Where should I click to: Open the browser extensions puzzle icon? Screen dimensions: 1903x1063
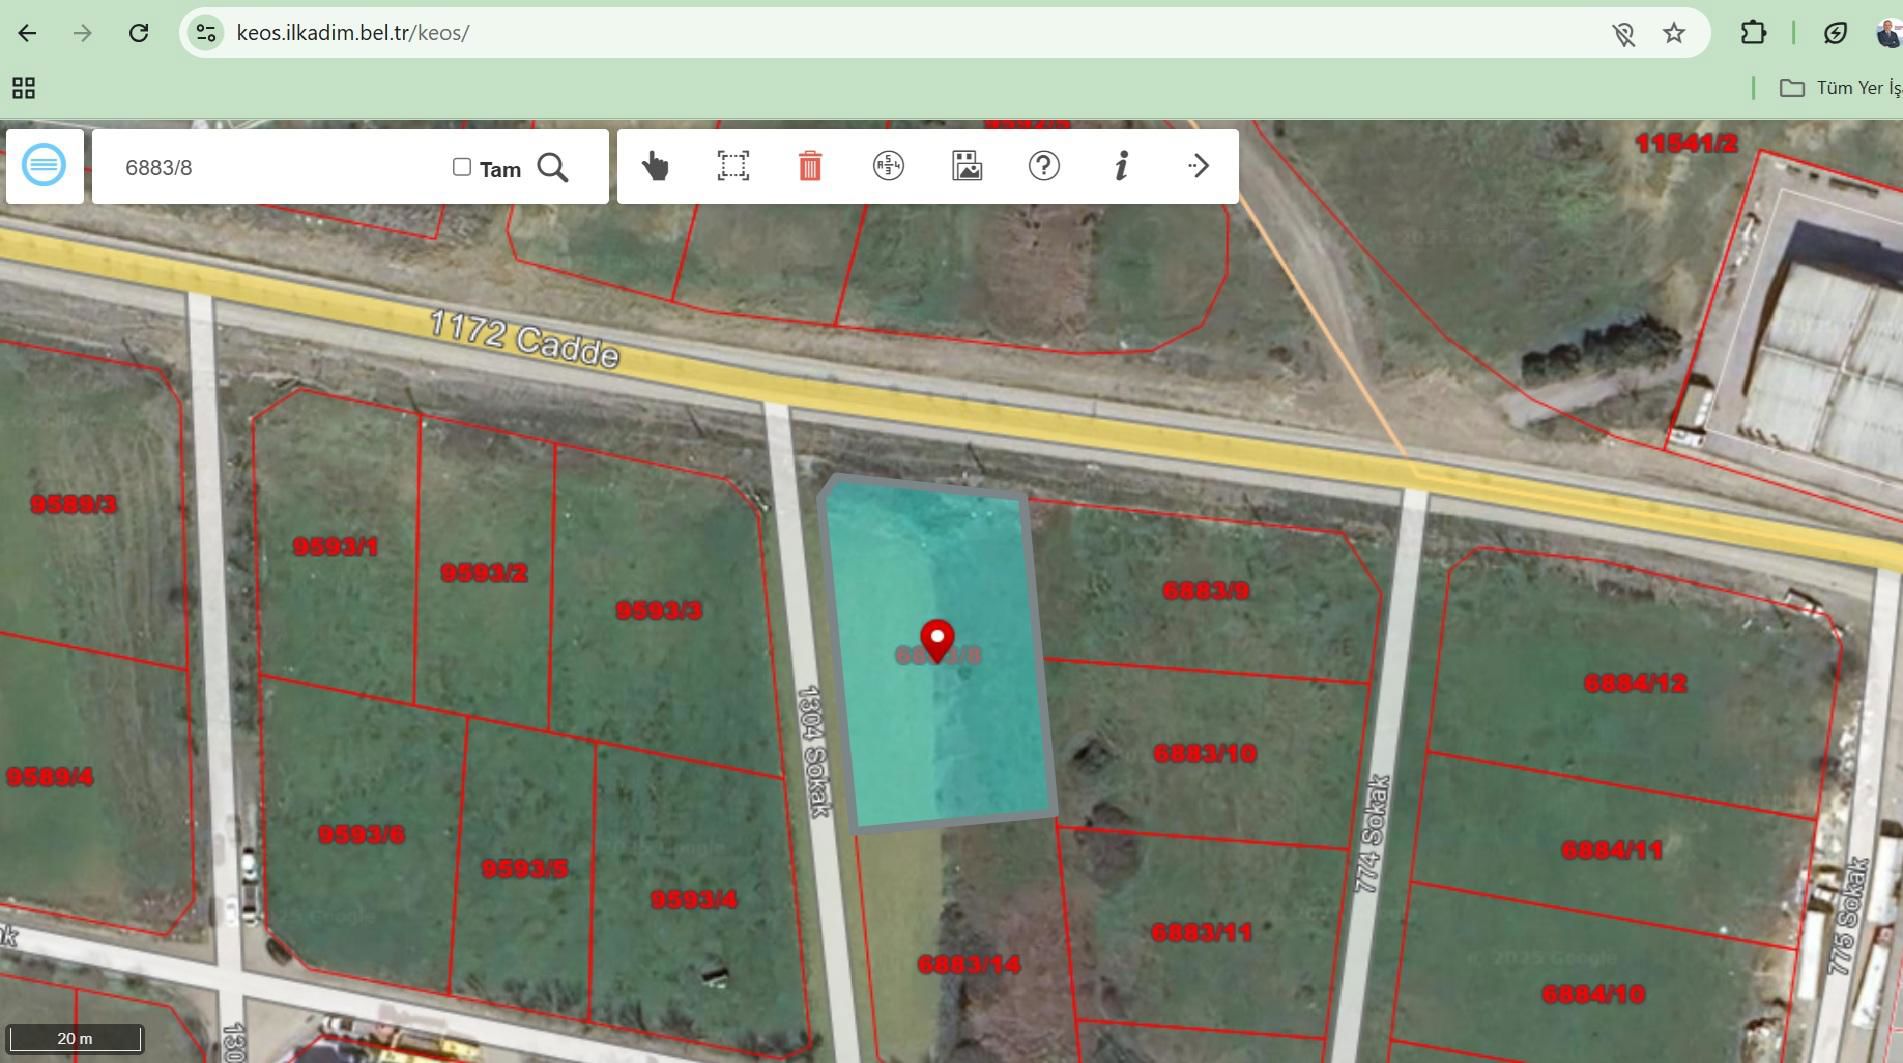pos(1753,33)
